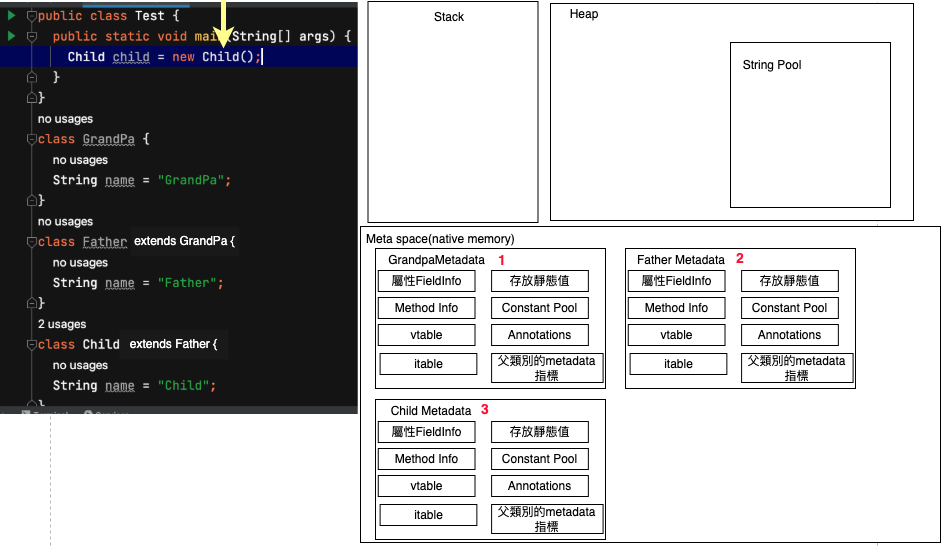Select Child Metadata Constant Pool box
This screenshot has height=546, width=944.
tap(539, 459)
